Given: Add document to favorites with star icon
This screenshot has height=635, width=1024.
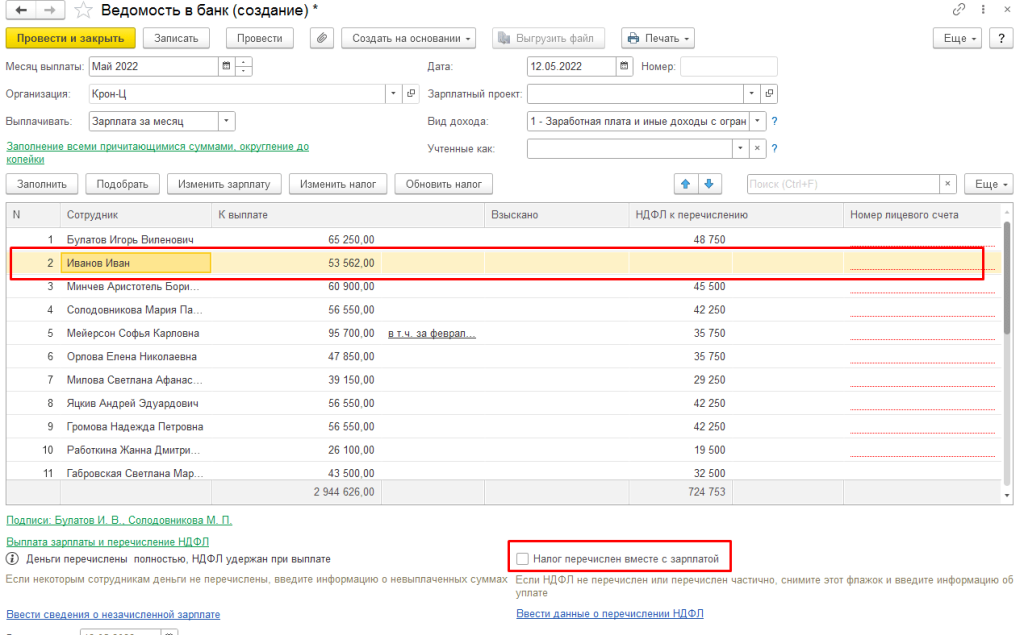Looking at the screenshot, I should click(83, 10).
